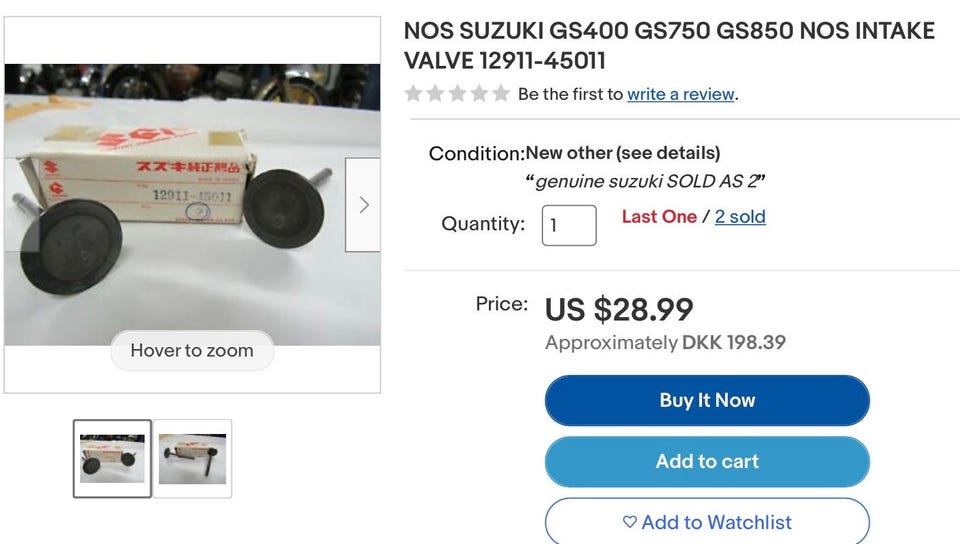Click the Hover to zoom label
Viewport: 960px width, 544px height.
coord(192,351)
